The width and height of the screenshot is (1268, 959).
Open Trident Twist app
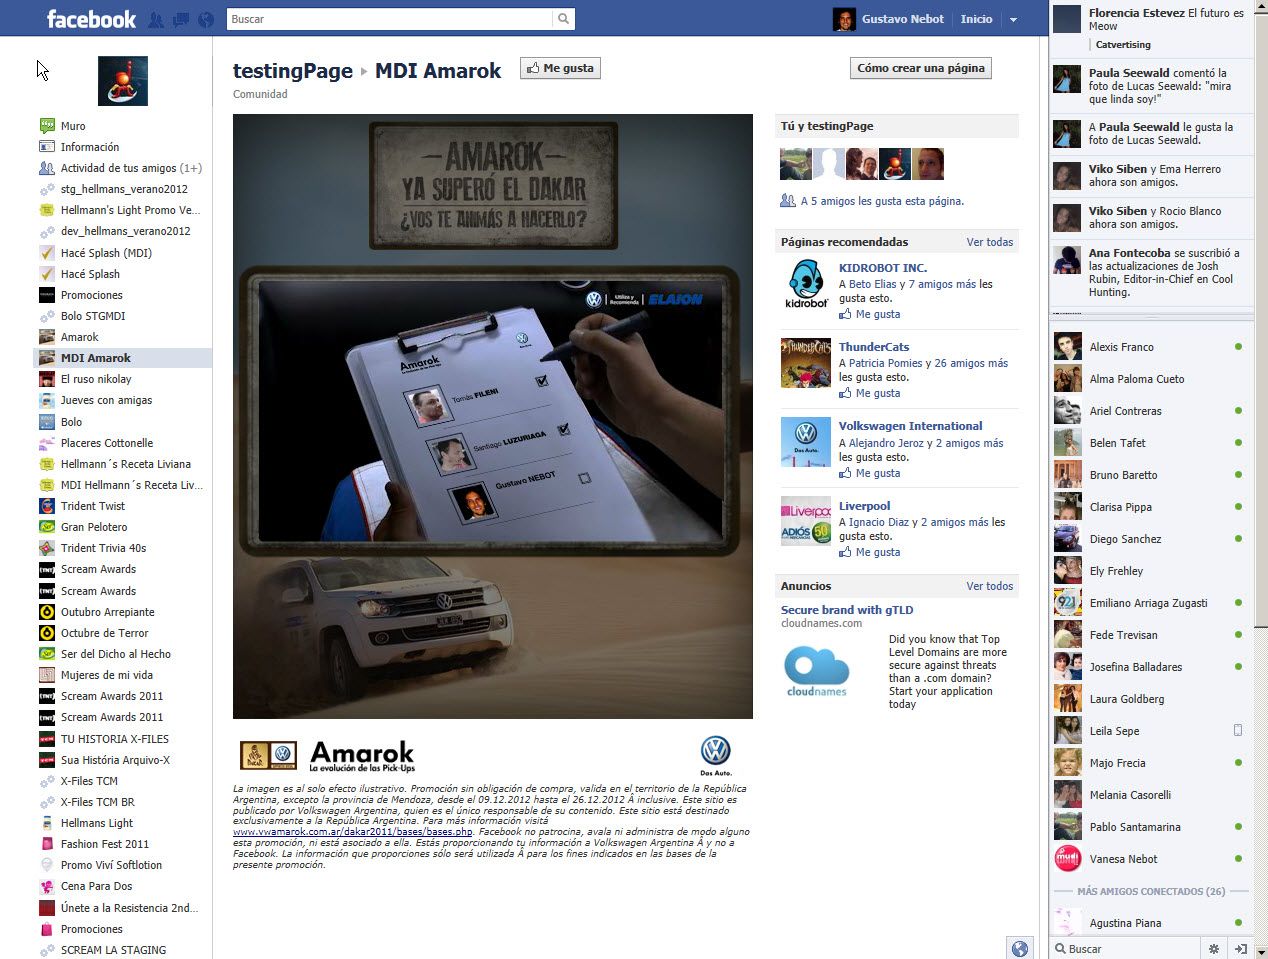pyautogui.click(x=93, y=506)
